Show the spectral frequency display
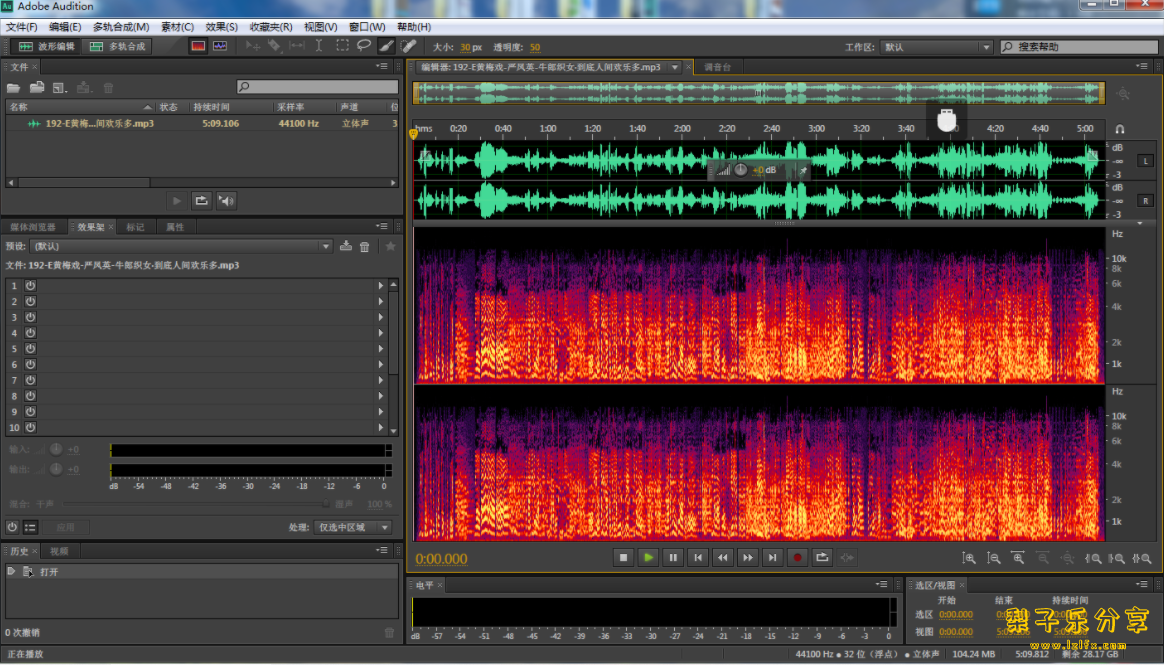 point(198,46)
